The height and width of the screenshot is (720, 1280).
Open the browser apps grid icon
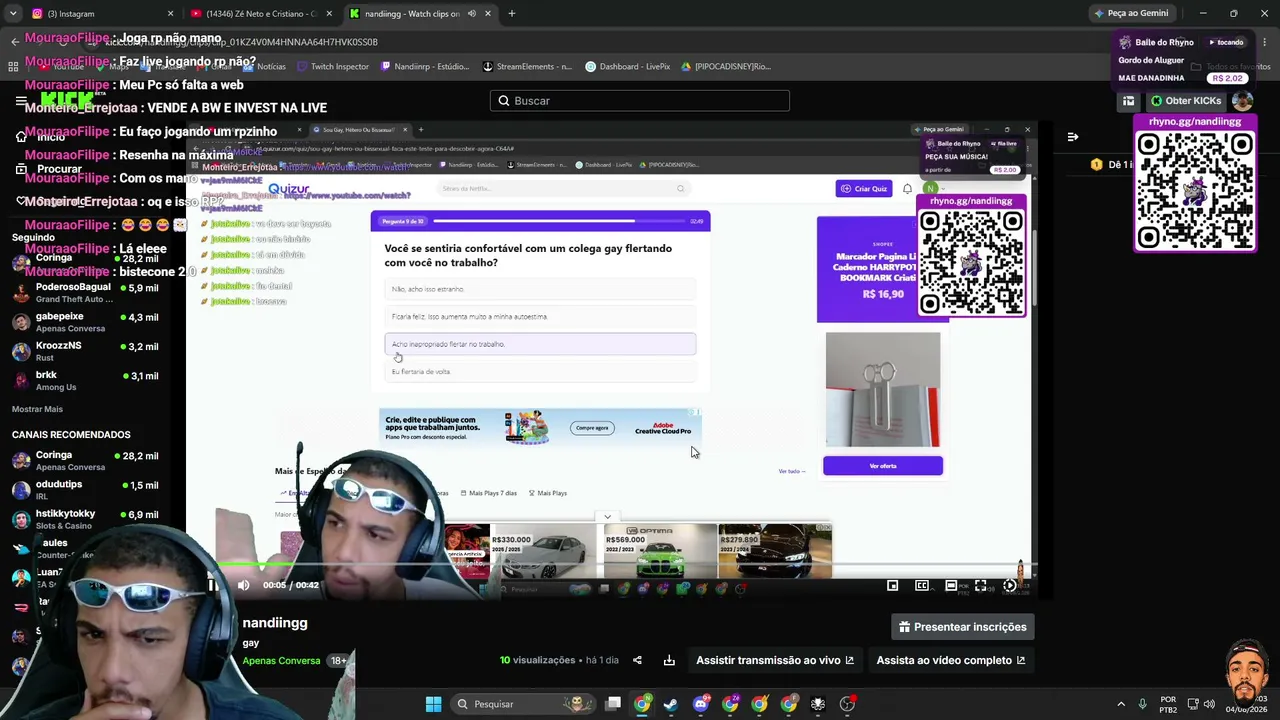point(13,67)
